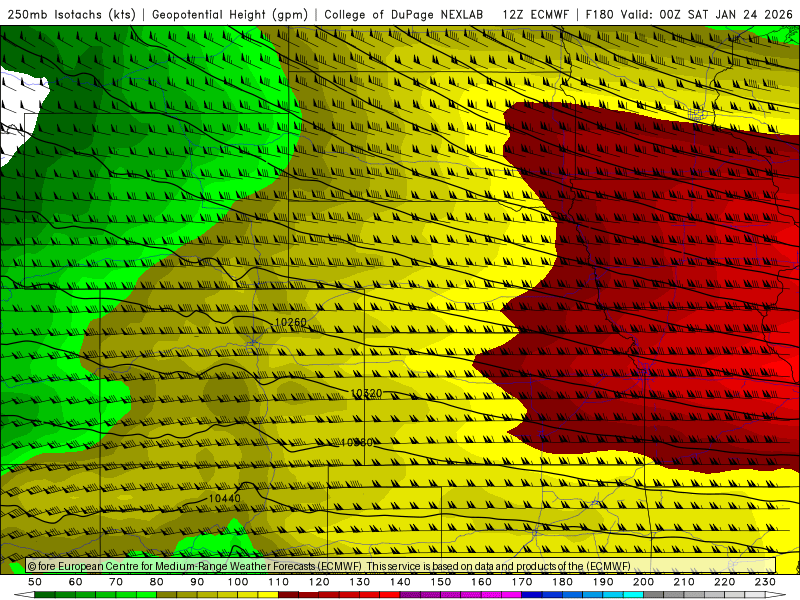Pick the purple swatch starting at 140 kts

[x=410, y=595]
